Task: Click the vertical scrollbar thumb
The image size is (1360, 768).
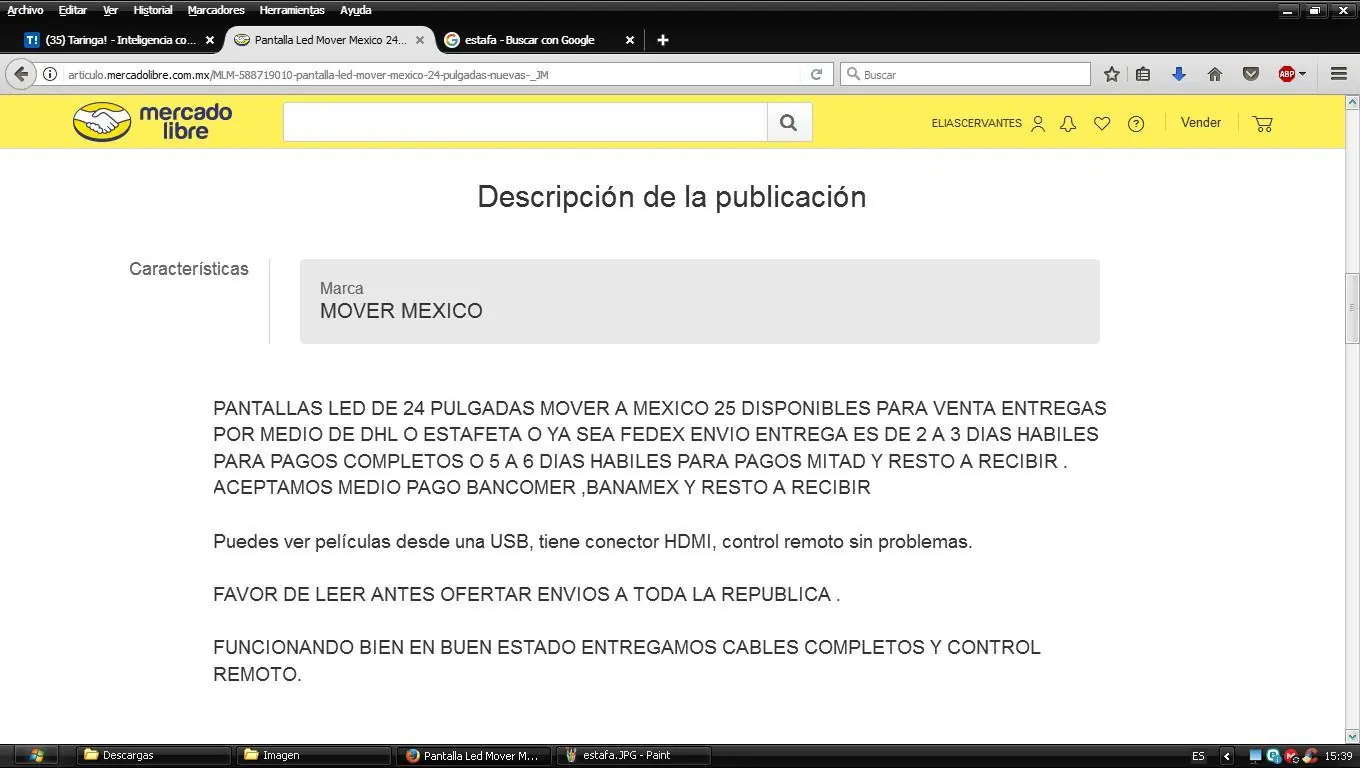Action: tap(1352, 307)
